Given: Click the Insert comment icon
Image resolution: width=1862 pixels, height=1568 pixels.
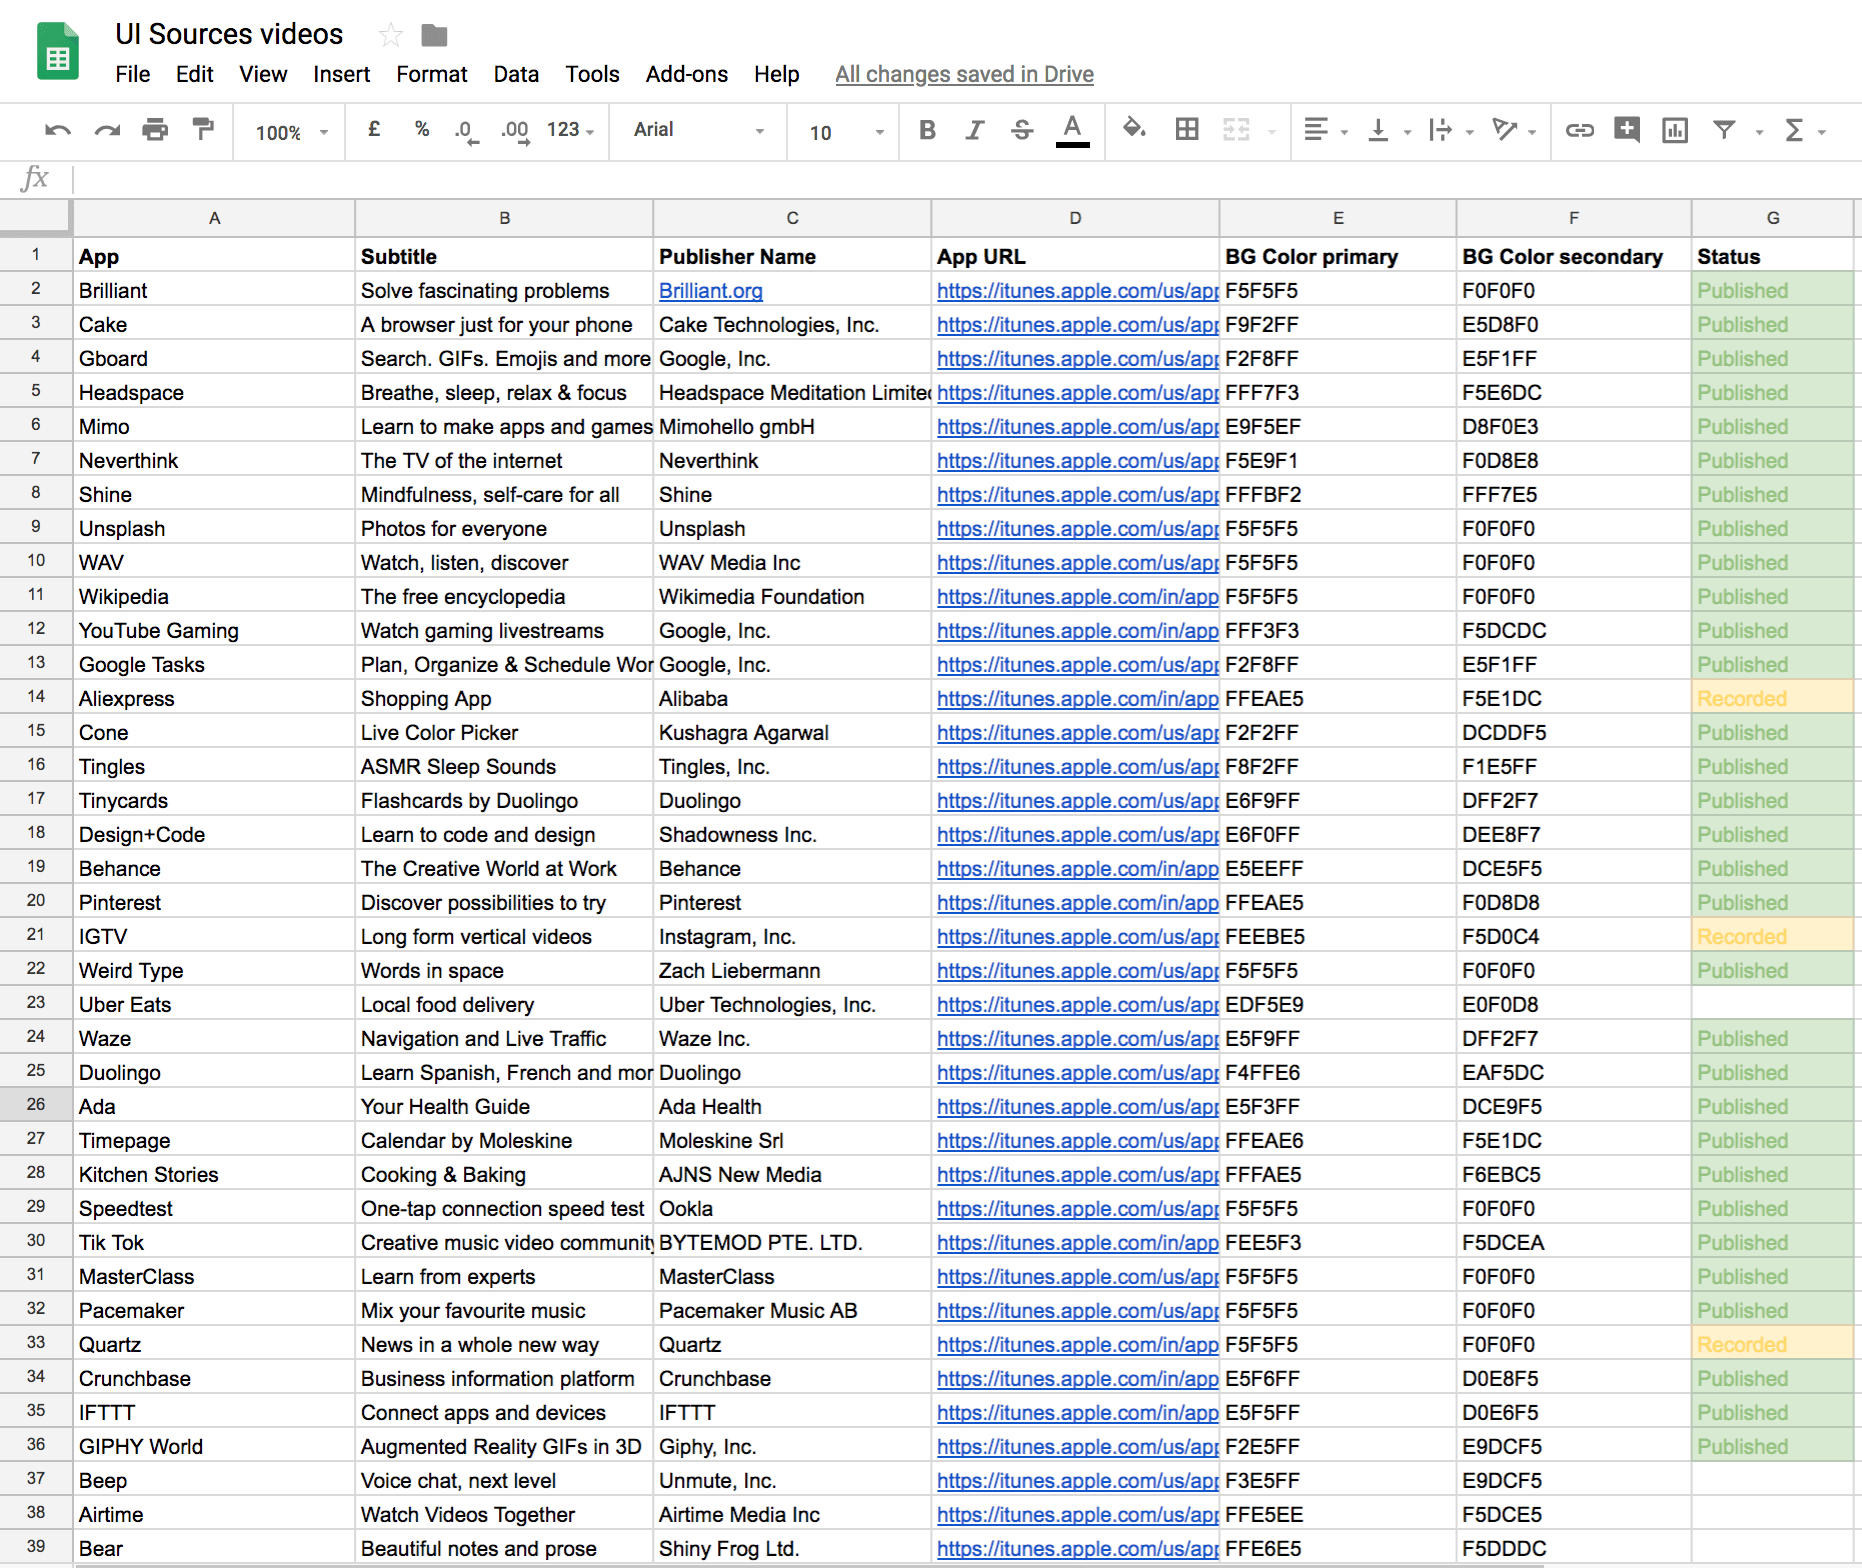Looking at the screenshot, I should [x=1627, y=129].
